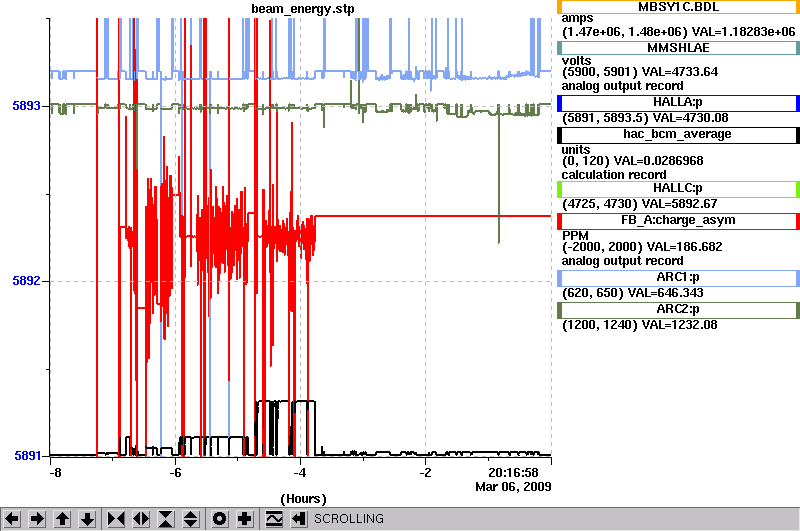Click the 'analog output record' text under MMSHLAE
The width and height of the screenshot is (800, 531).
pyautogui.click(x=622, y=86)
